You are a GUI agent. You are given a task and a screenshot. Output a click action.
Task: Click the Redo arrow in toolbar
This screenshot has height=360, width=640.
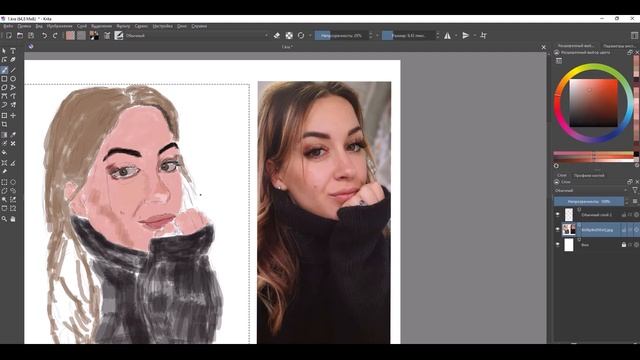[55, 36]
